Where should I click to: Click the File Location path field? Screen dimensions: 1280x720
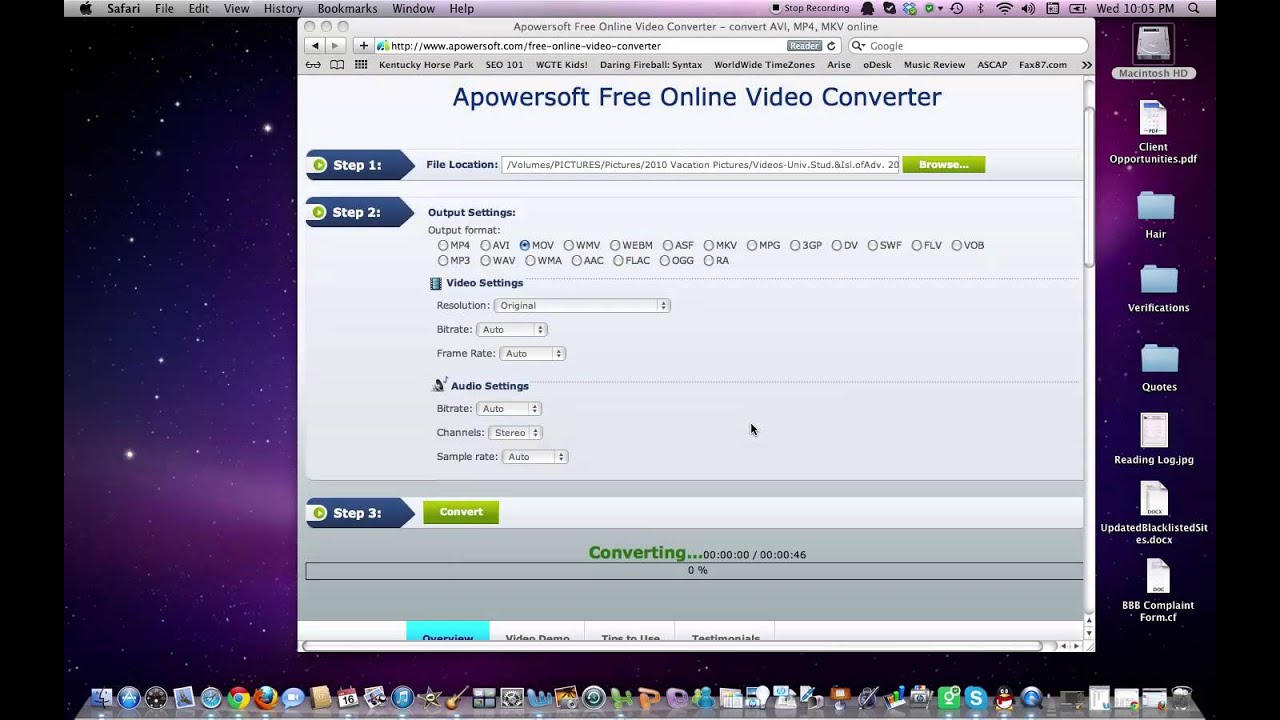point(701,164)
